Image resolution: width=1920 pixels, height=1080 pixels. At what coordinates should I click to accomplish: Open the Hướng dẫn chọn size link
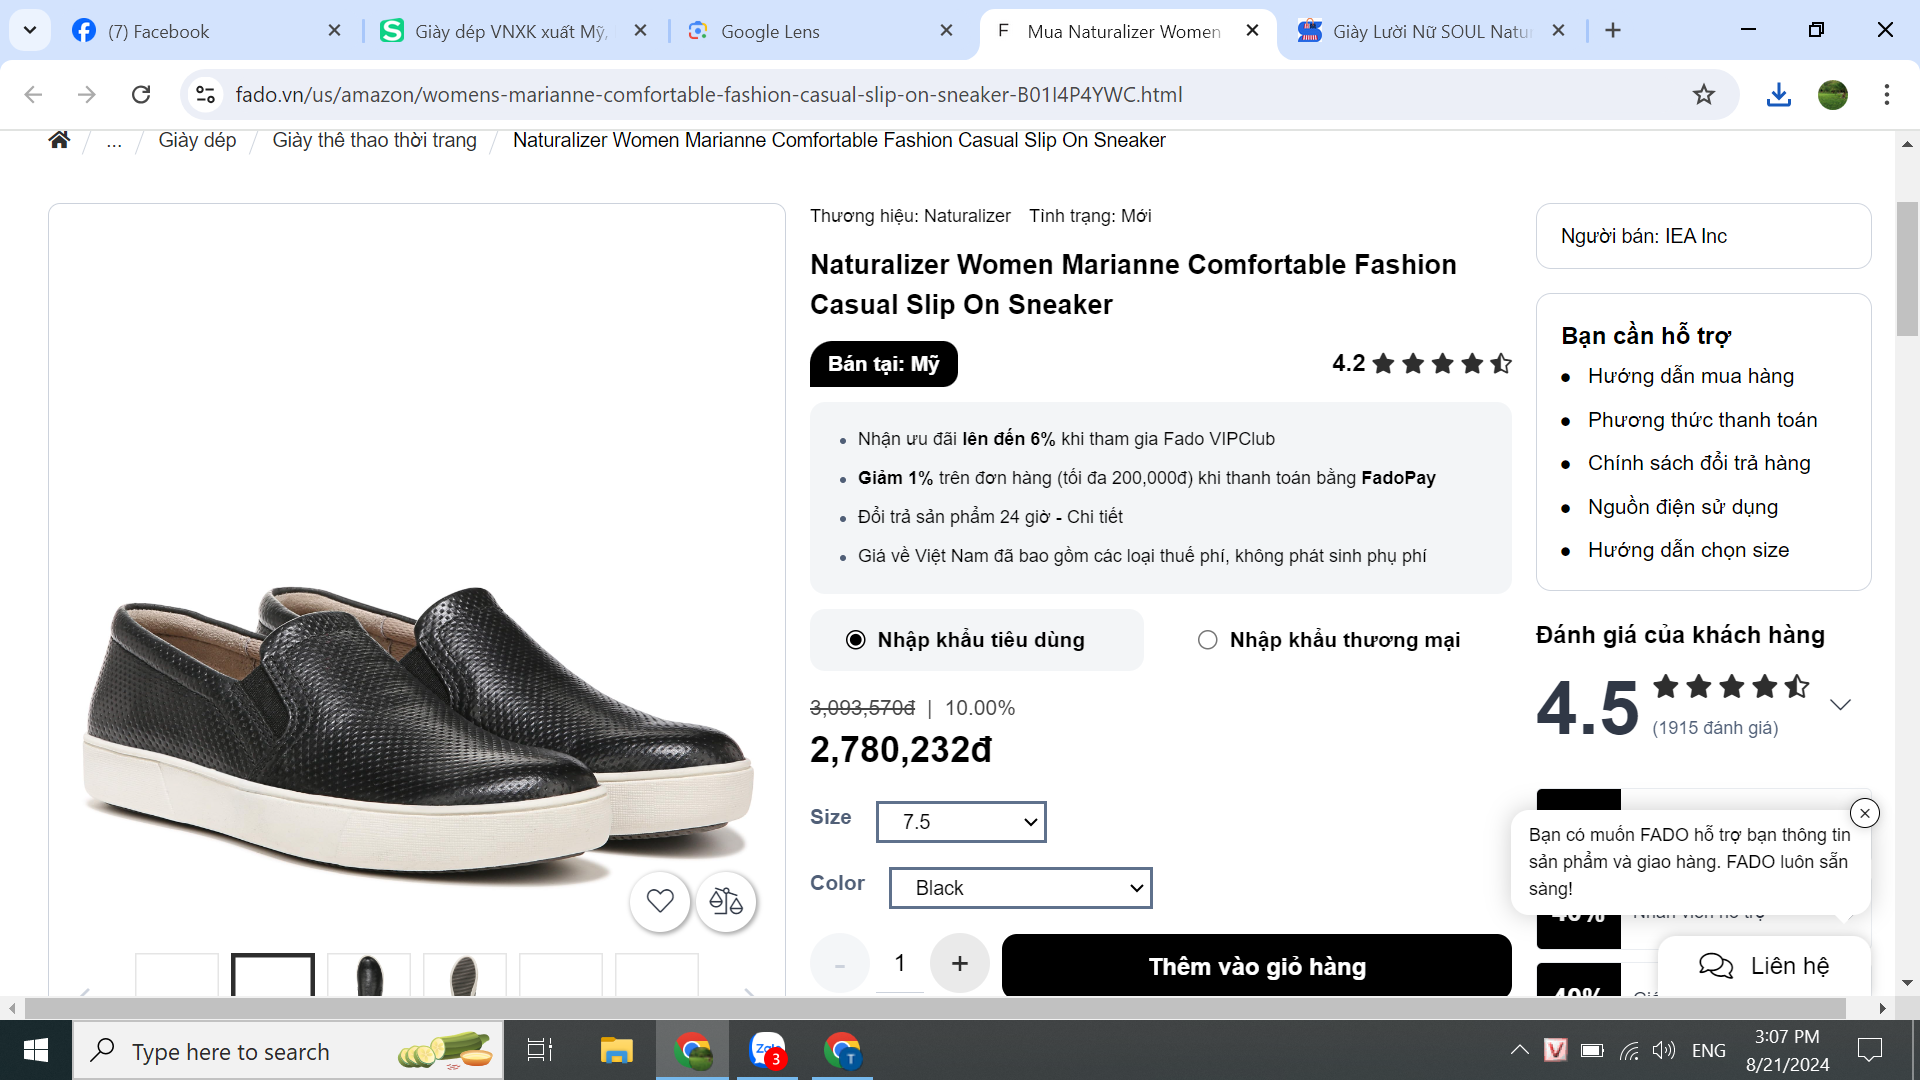(x=1688, y=550)
